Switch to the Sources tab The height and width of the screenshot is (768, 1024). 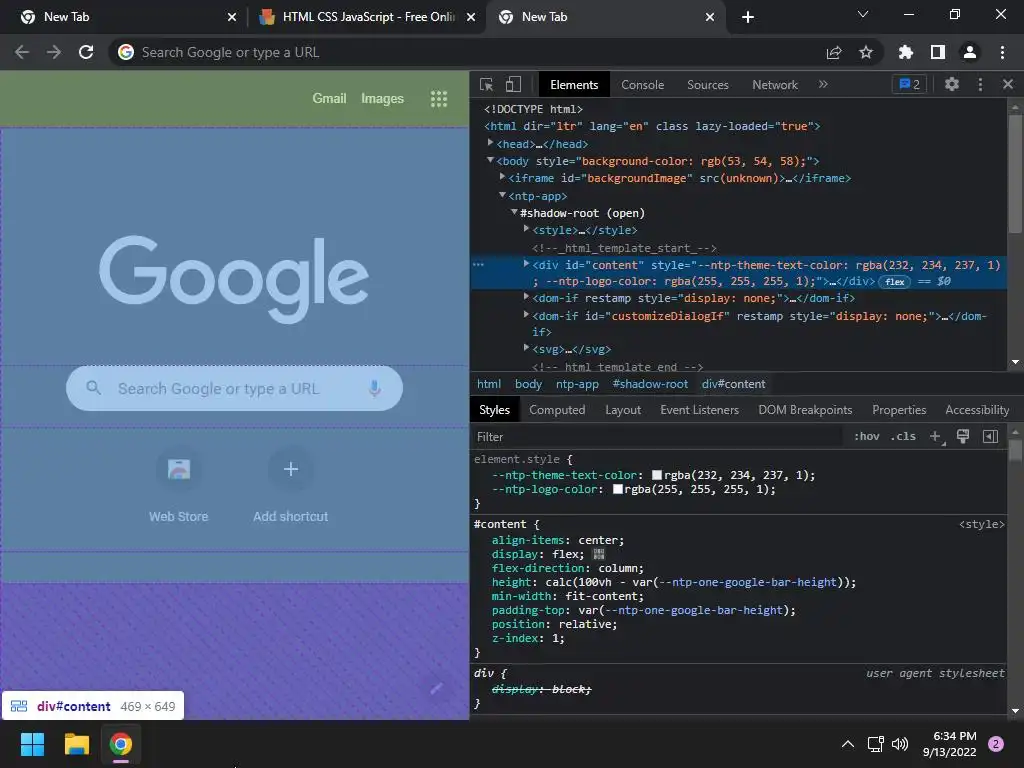click(x=707, y=84)
